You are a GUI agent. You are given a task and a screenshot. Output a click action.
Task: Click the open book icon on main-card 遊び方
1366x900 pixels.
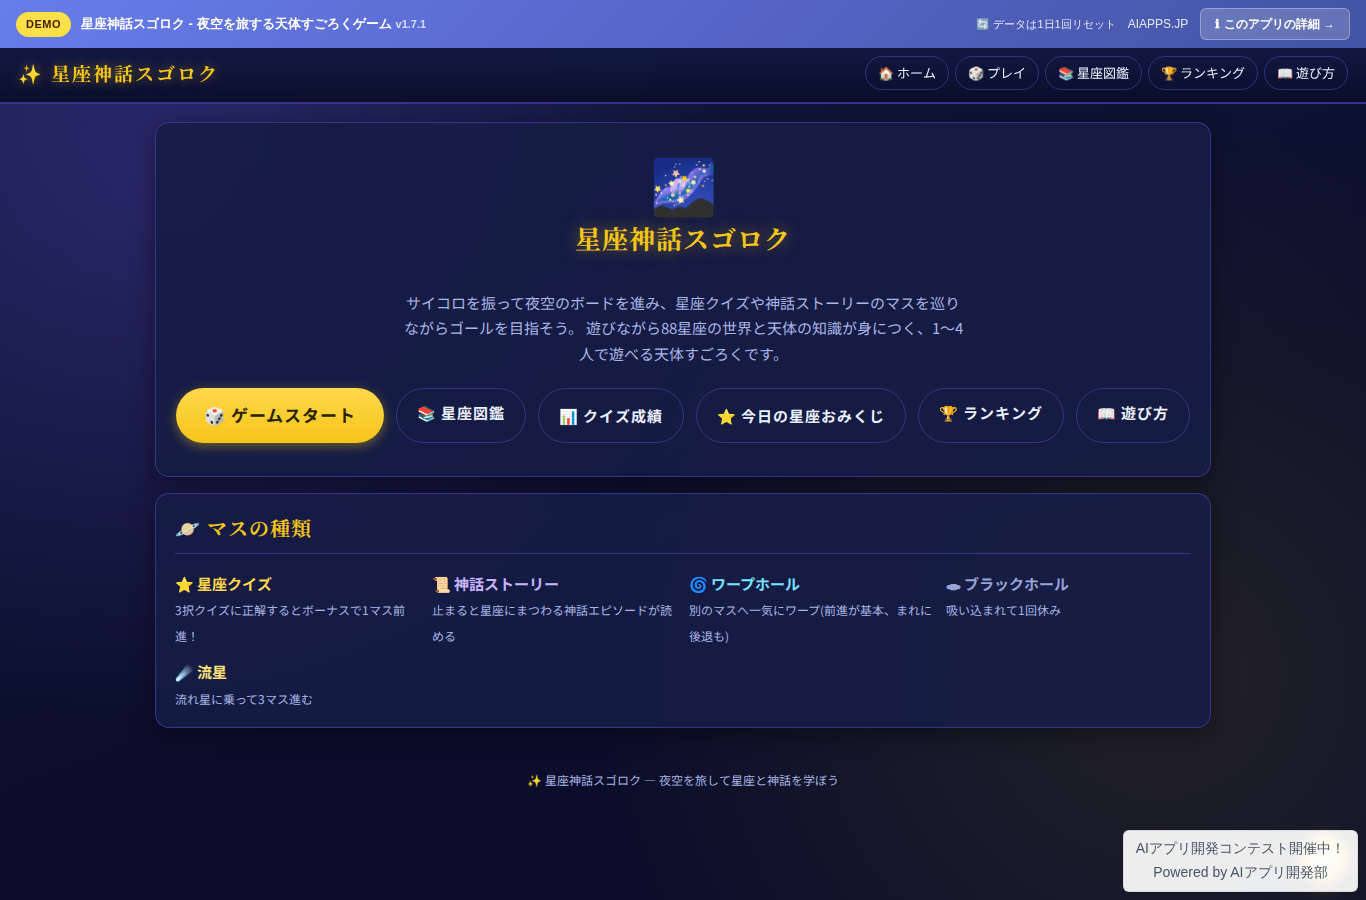[x=1106, y=414]
